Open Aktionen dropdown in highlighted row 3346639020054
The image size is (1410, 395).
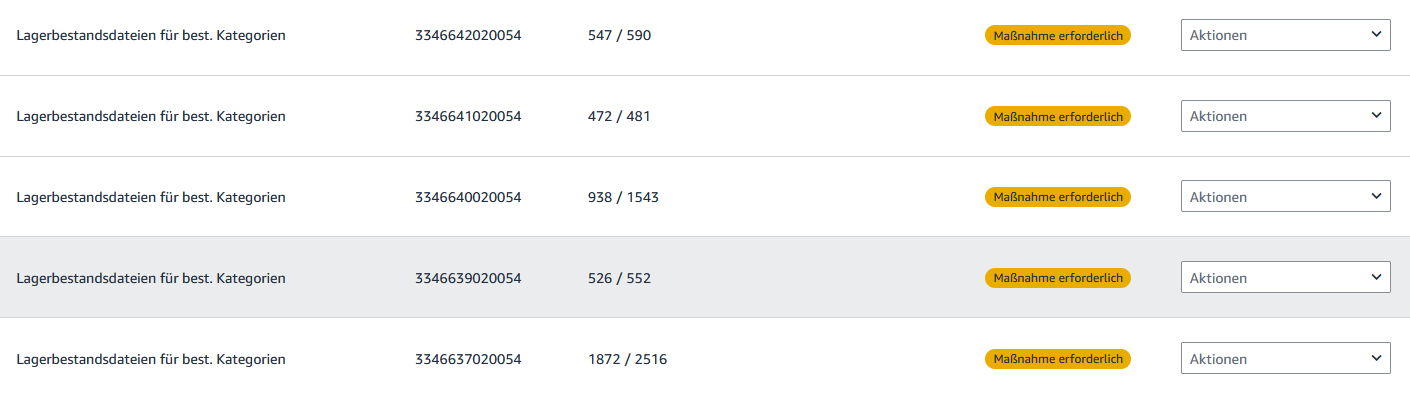coord(1285,277)
